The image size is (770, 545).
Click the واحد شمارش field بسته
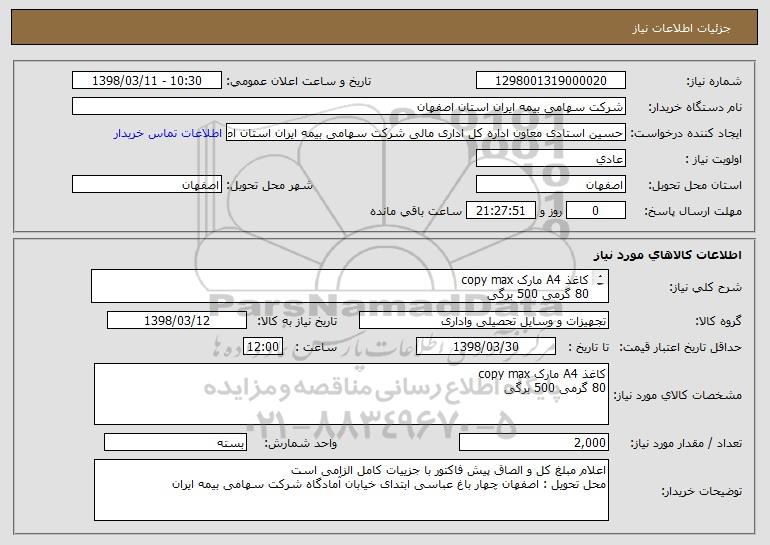point(175,442)
